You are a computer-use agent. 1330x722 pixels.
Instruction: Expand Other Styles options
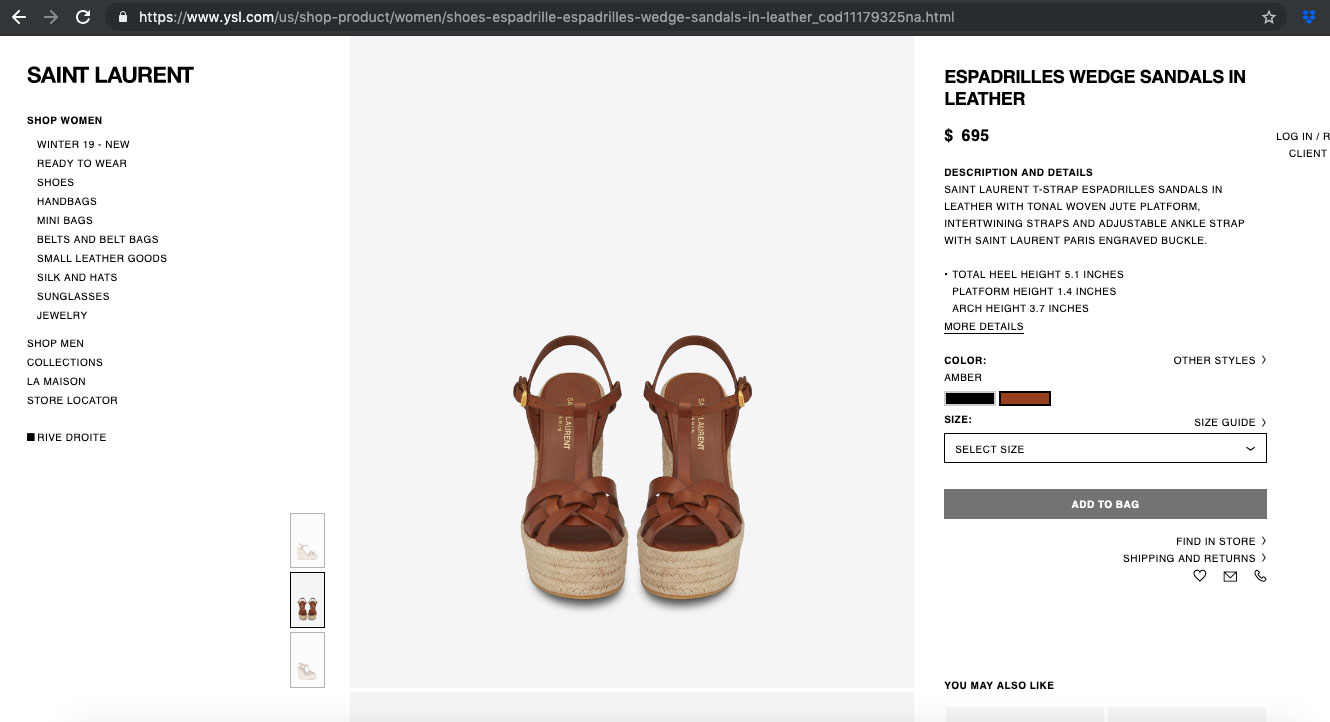pyautogui.click(x=1219, y=360)
